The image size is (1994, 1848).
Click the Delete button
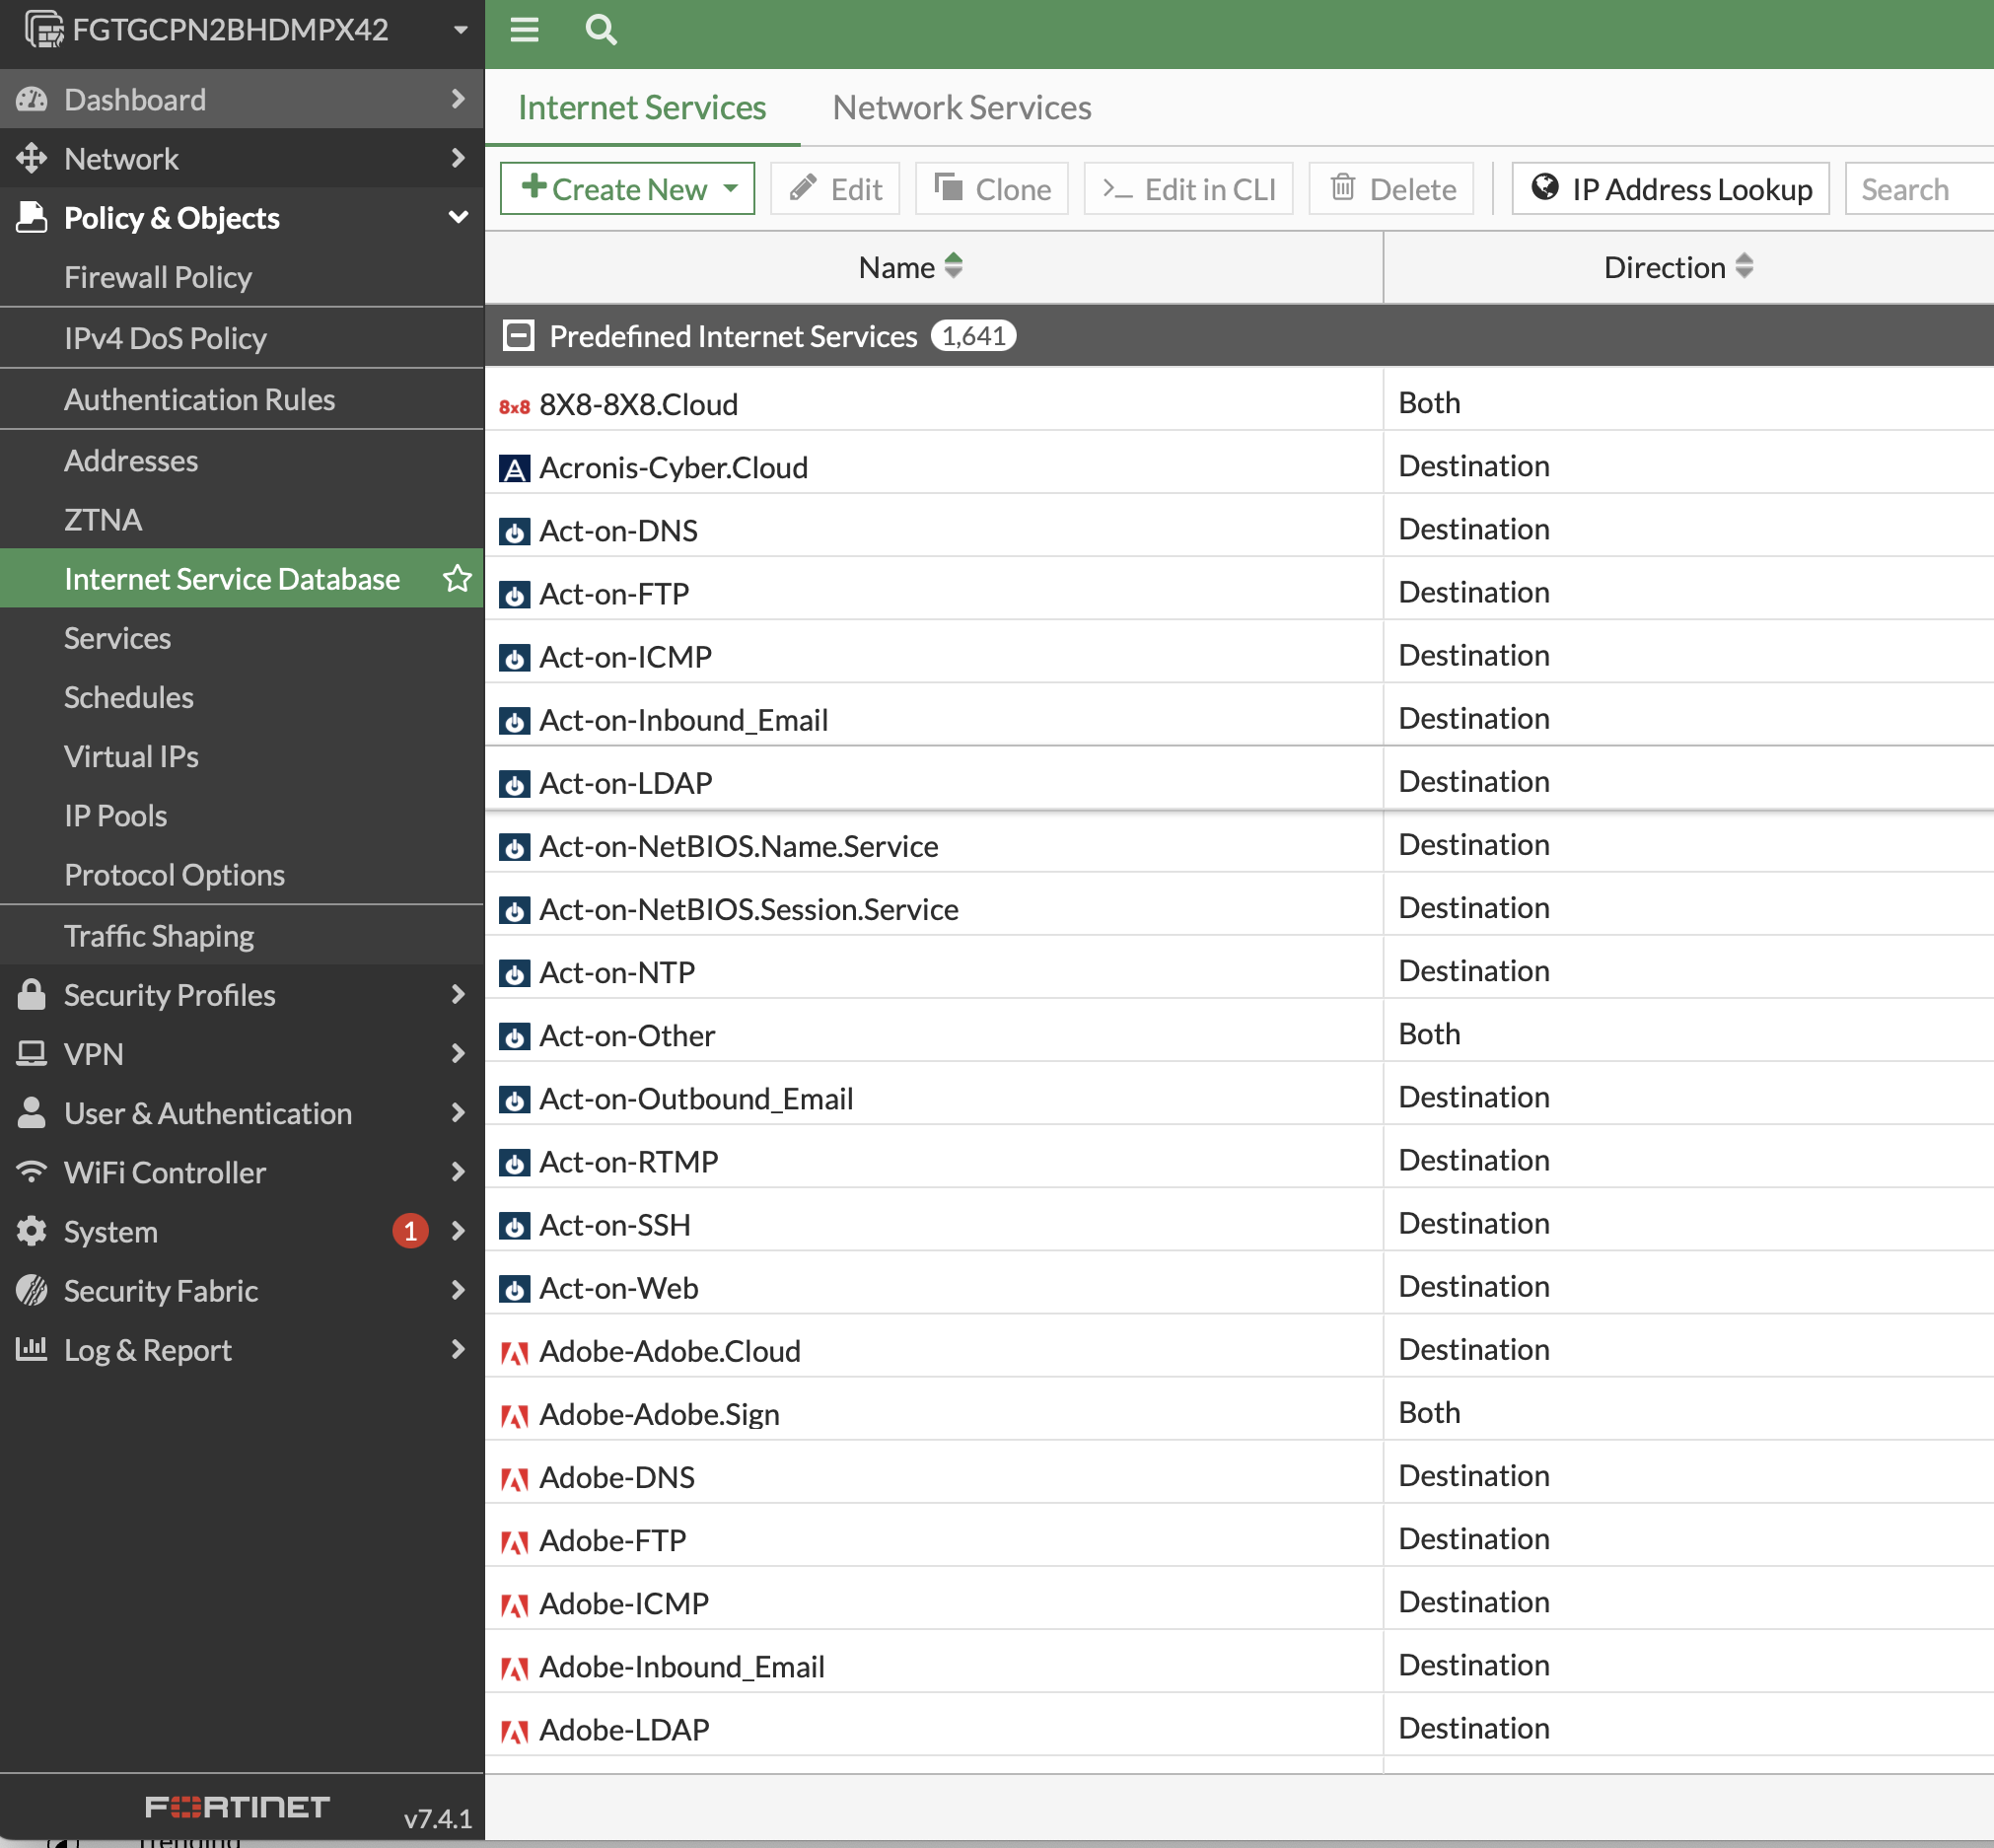click(x=1391, y=188)
